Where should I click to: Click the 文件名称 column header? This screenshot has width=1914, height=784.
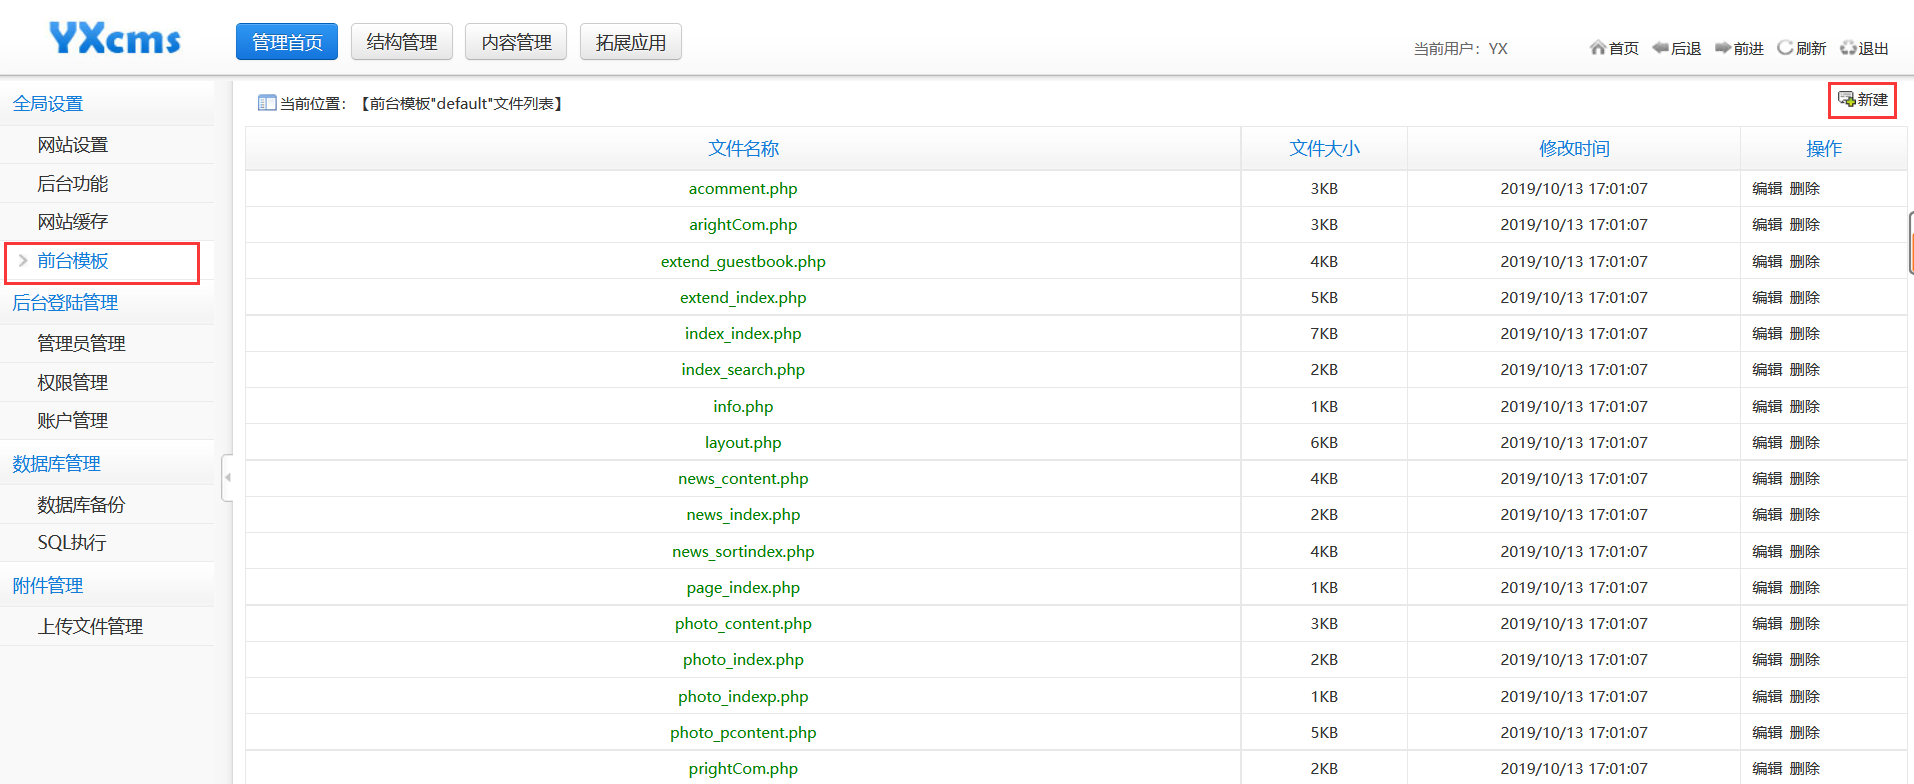(743, 149)
